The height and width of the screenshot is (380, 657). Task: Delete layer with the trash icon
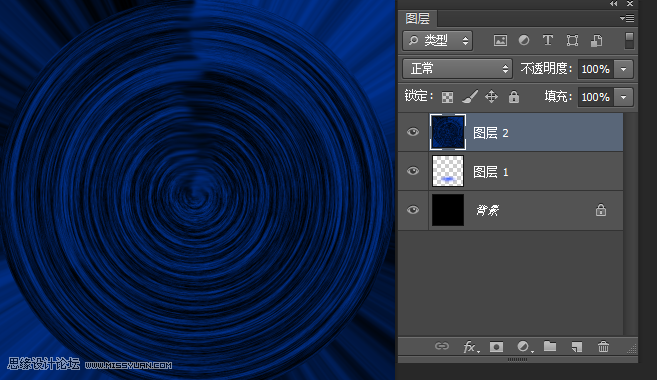[x=603, y=346]
